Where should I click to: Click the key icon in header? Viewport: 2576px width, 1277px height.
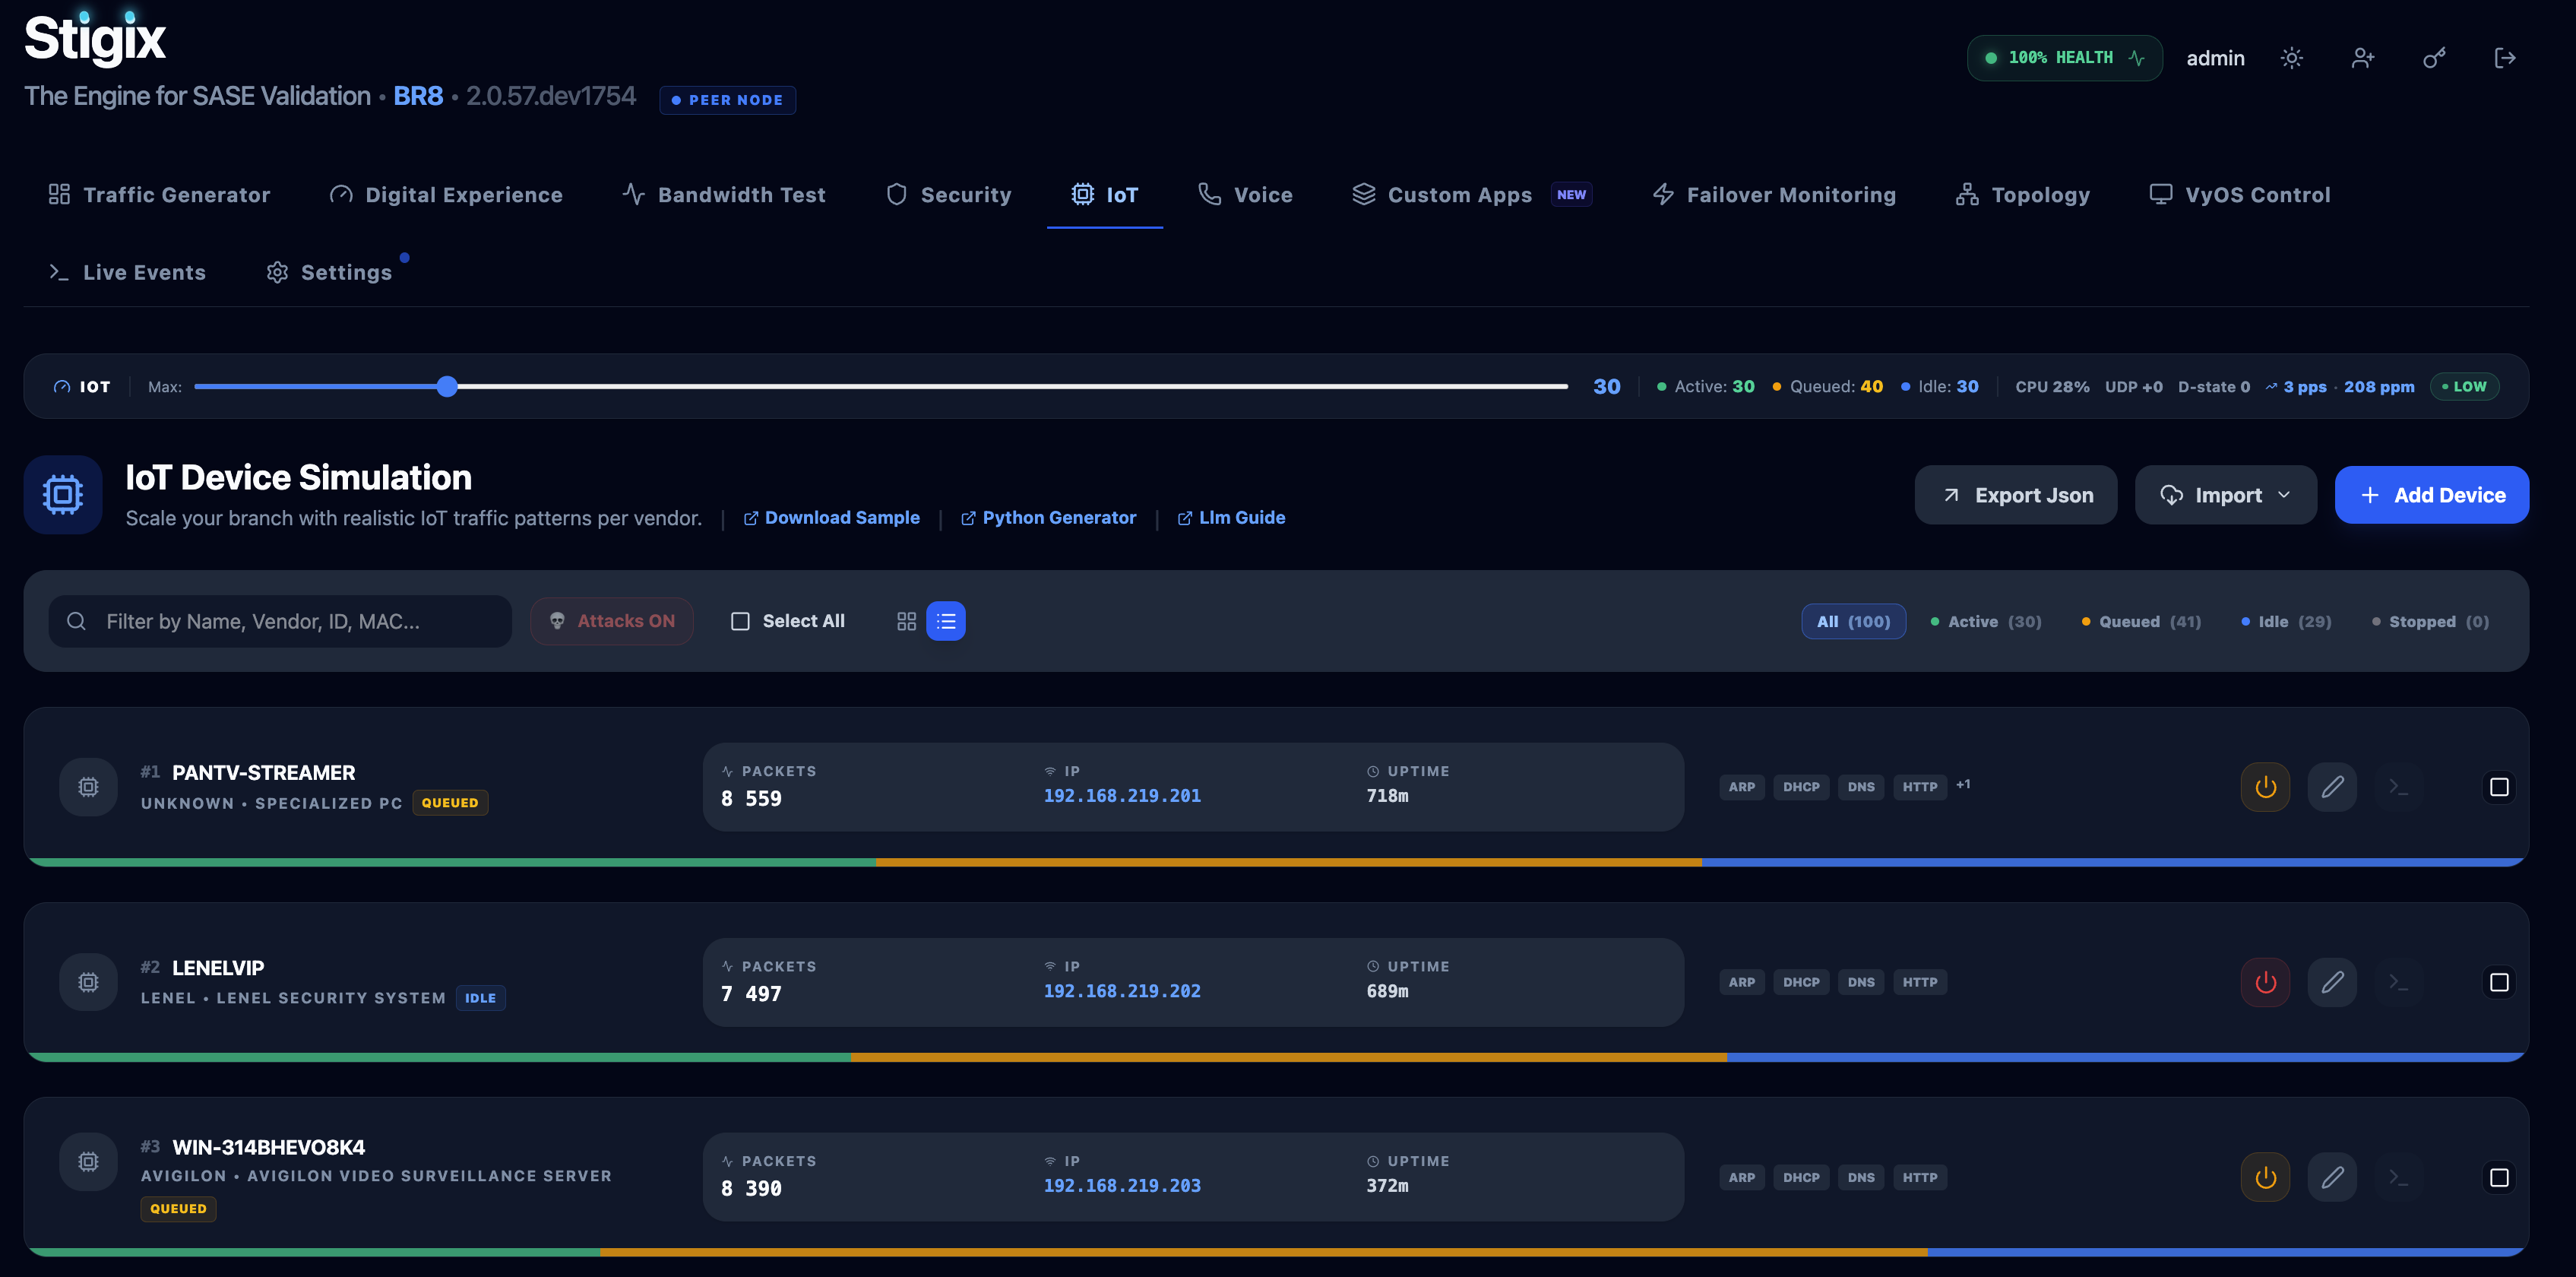[2434, 58]
